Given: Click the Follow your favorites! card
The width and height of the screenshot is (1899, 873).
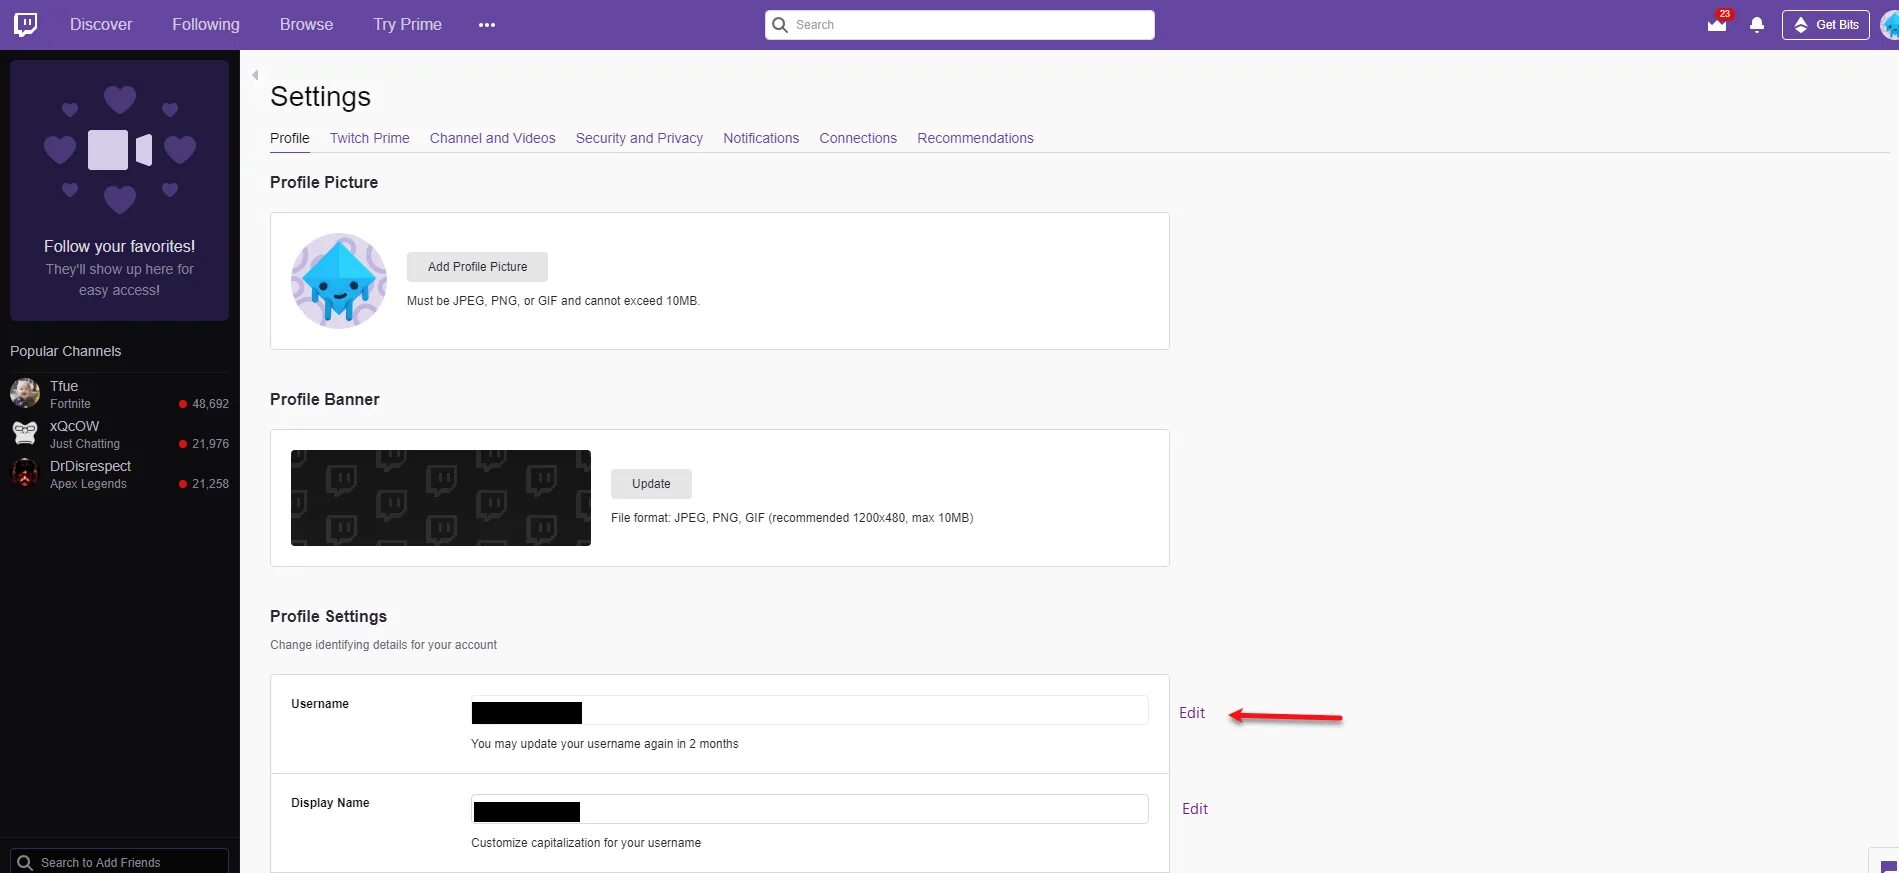Looking at the screenshot, I should (x=119, y=190).
